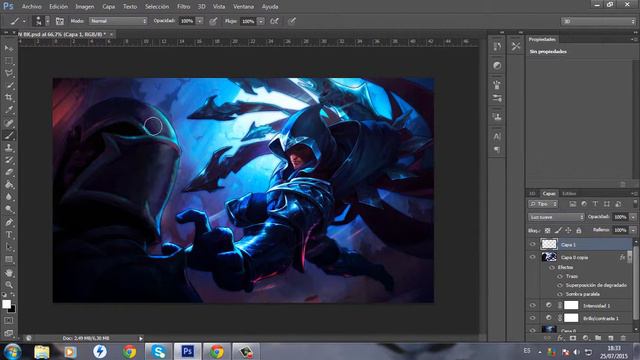Viewport: 640px width, 360px height.
Task: Select the Pen tool
Action: [x=9, y=222]
